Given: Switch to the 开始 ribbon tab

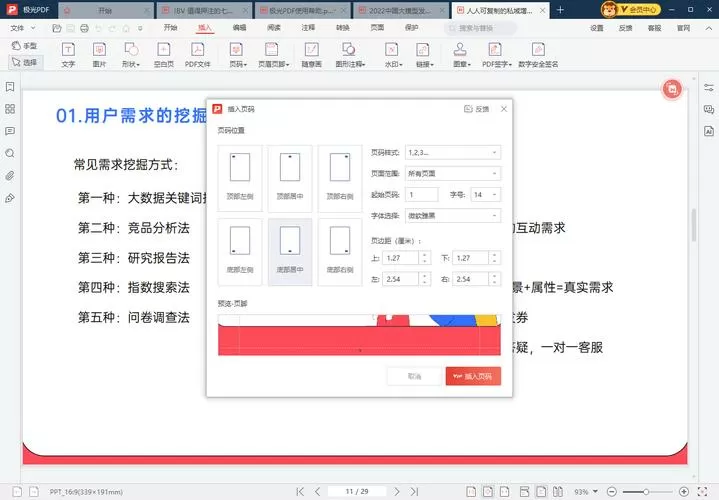Looking at the screenshot, I should tap(170, 28).
